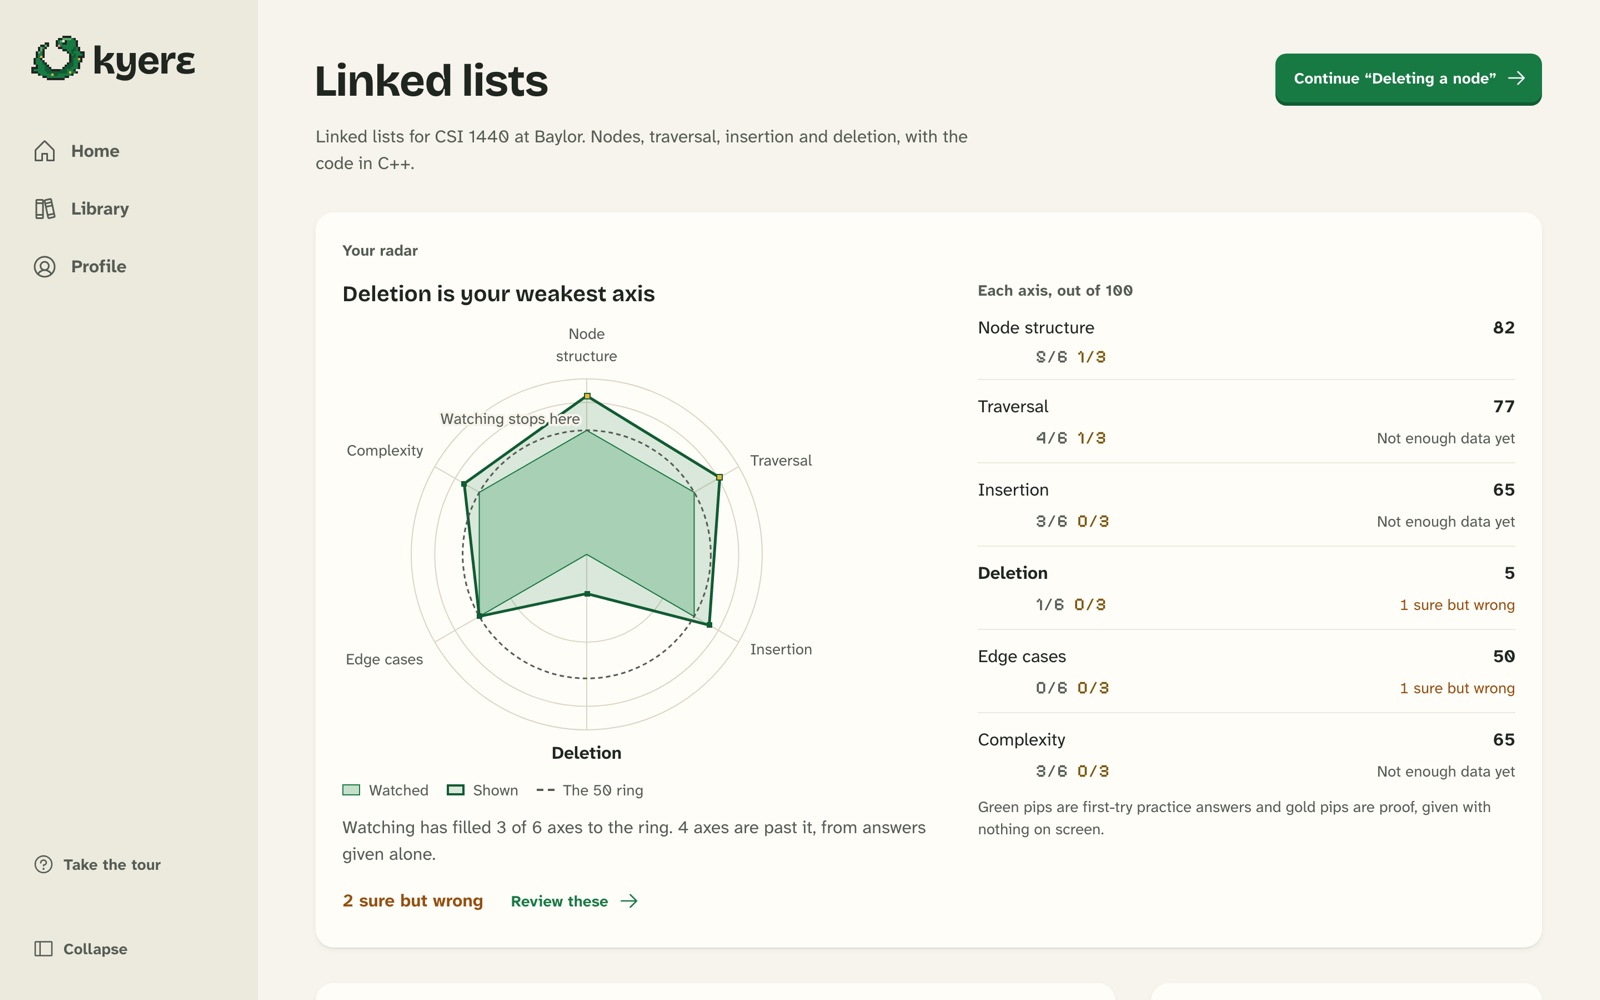Click the Deletion label under the radar
This screenshot has height=1000, width=1600.
(x=587, y=753)
